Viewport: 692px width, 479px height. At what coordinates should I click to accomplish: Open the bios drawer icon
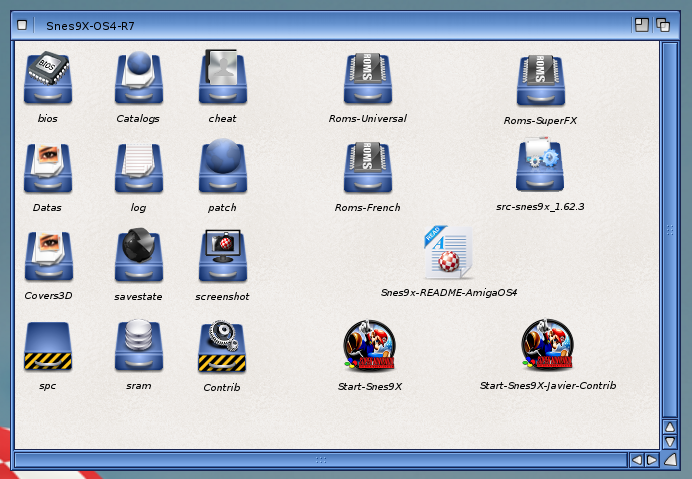pos(48,78)
